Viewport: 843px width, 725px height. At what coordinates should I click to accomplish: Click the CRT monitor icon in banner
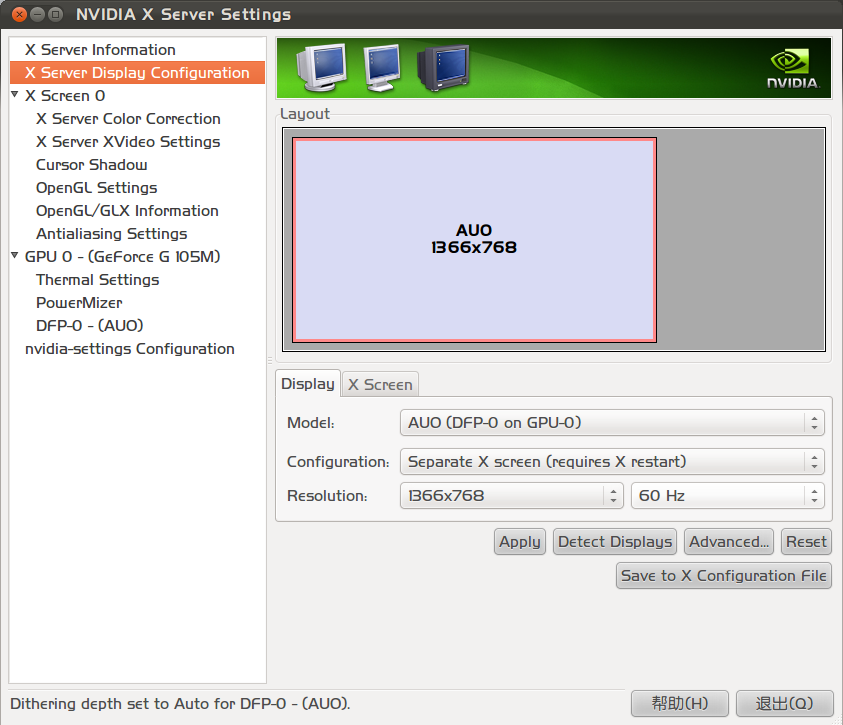322,67
